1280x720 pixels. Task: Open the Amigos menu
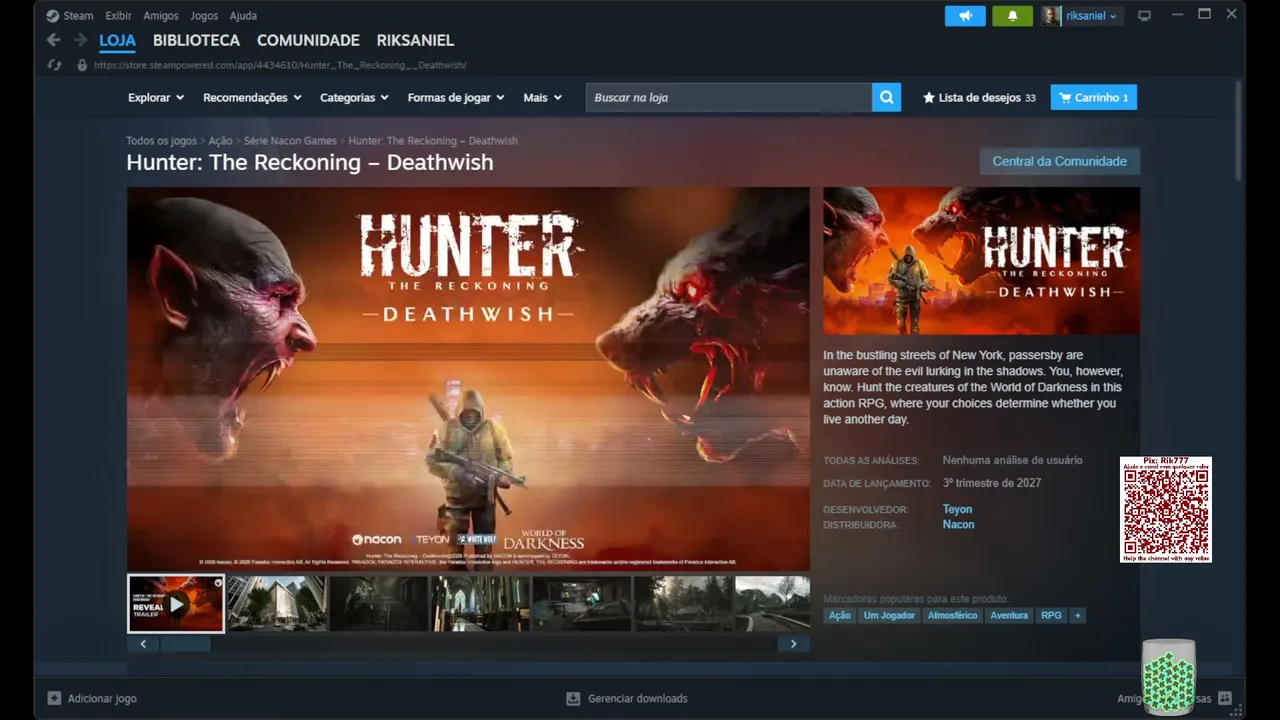pyautogui.click(x=161, y=16)
